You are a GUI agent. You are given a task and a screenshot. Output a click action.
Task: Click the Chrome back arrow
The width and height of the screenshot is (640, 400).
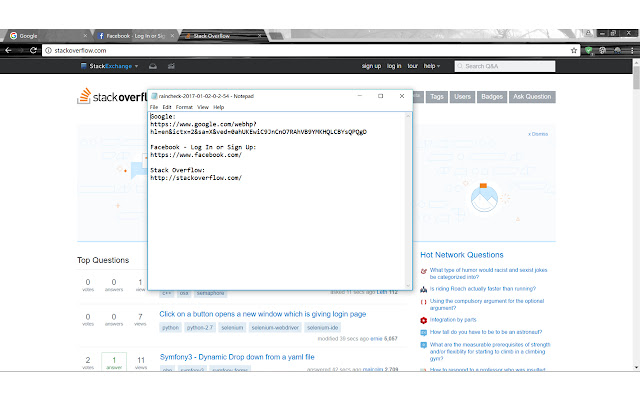[8, 50]
